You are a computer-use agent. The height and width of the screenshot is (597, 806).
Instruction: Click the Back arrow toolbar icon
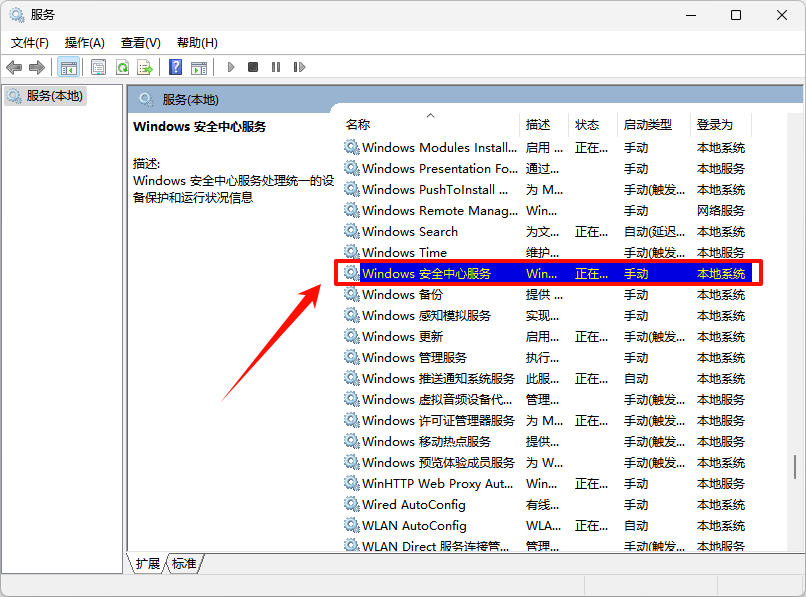click(14, 67)
